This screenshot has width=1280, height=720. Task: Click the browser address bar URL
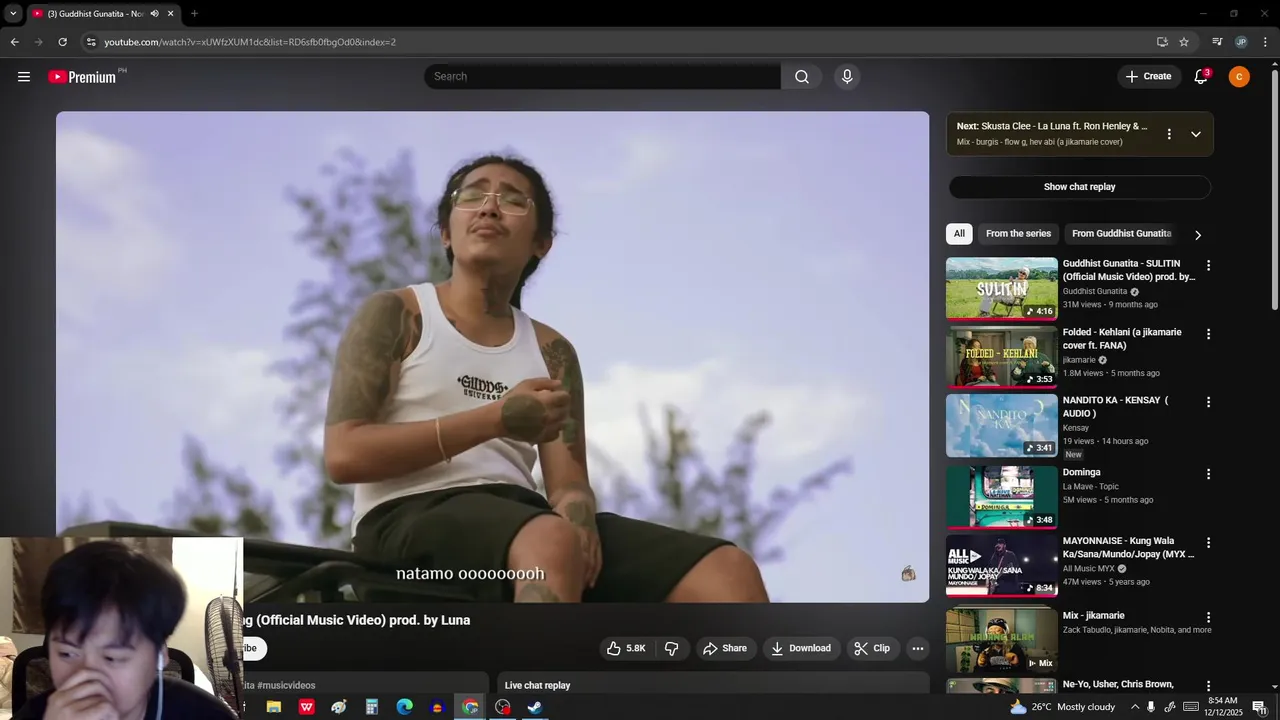(250, 42)
